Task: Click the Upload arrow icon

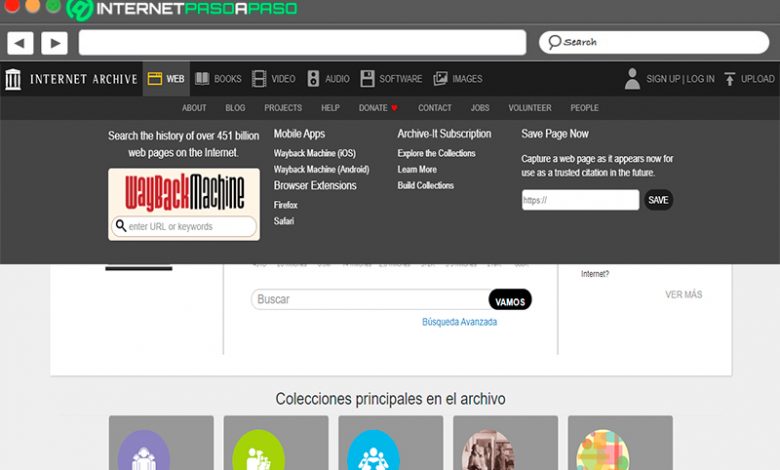Action: coord(729,79)
